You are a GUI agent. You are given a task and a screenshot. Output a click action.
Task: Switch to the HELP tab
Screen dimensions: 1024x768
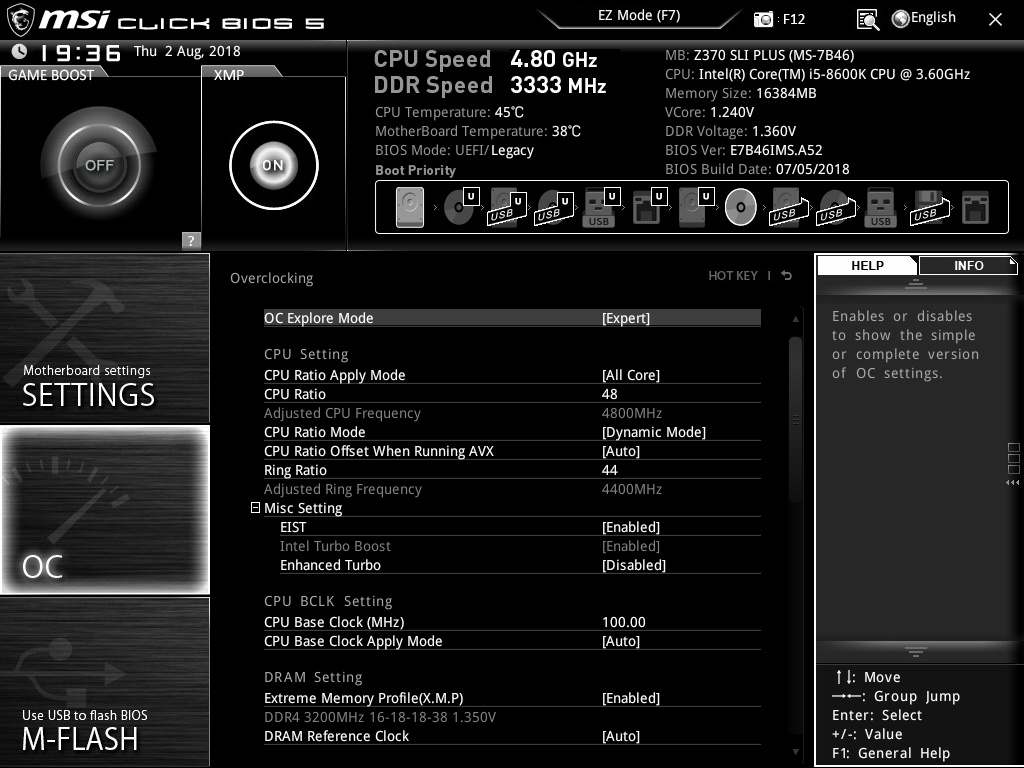pos(867,265)
